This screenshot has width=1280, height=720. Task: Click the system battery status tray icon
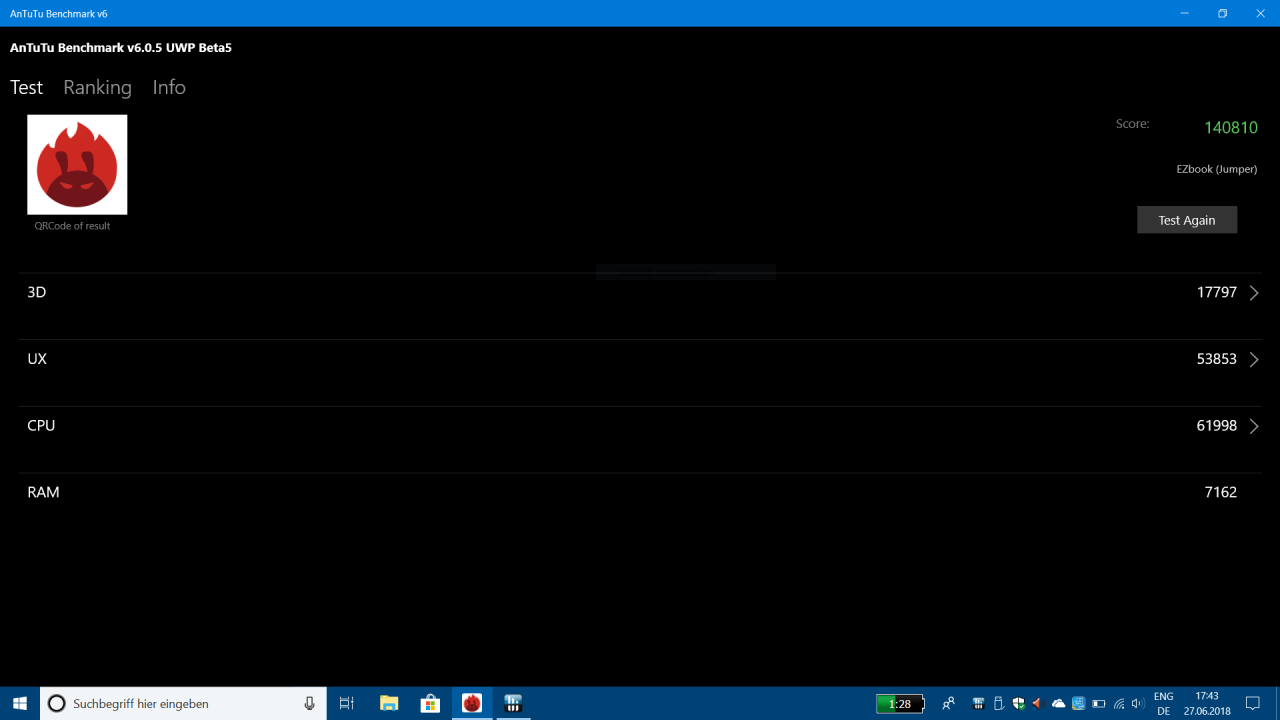[1099, 704]
